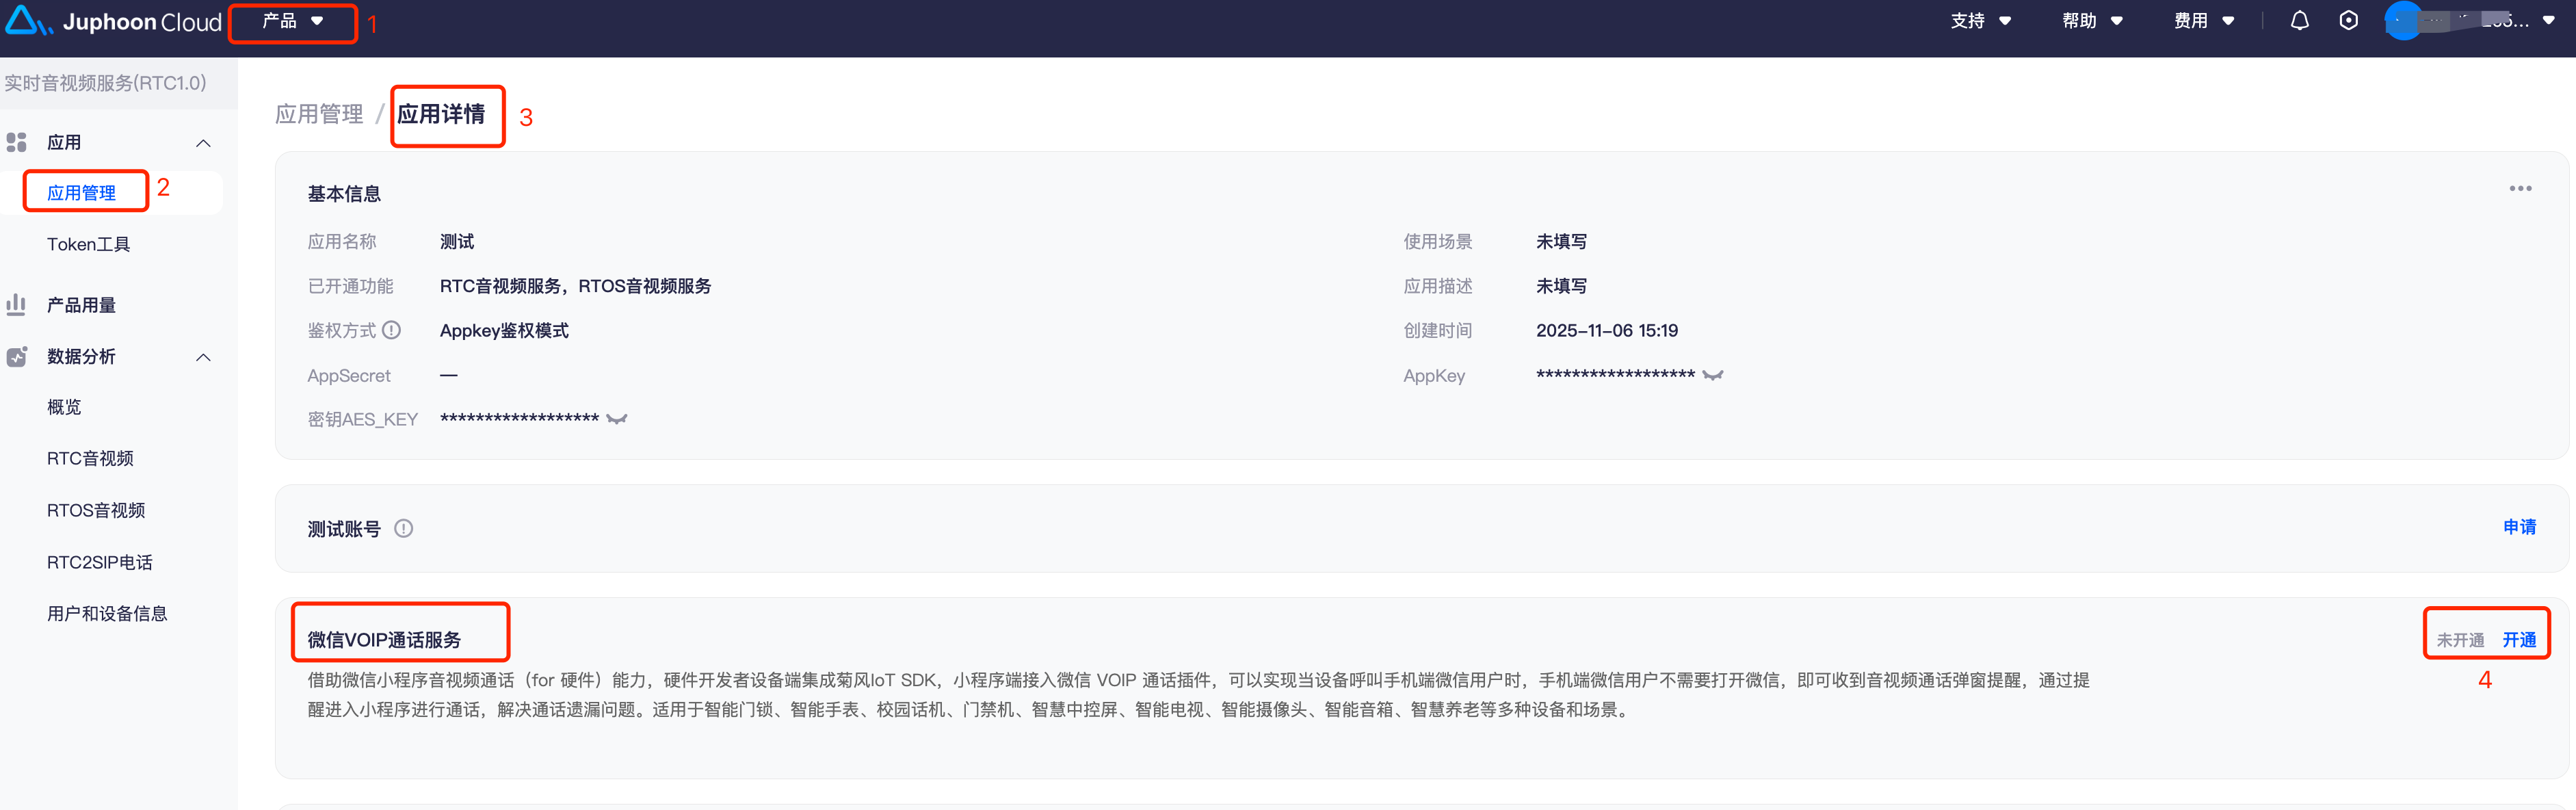Click the 数据分析 sidebar icon

[16, 357]
